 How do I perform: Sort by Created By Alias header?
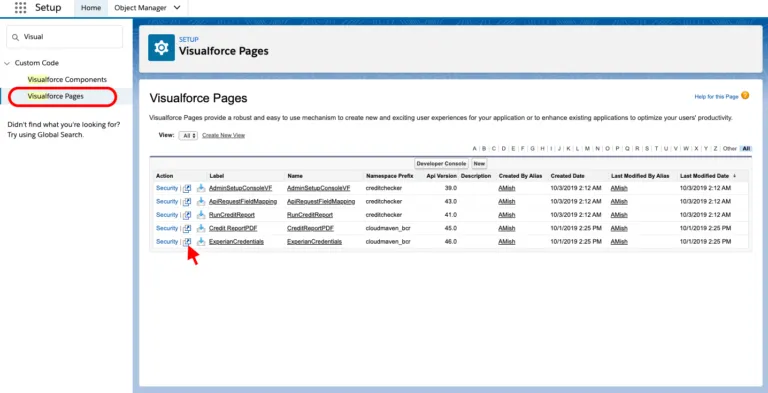(x=520, y=175)
